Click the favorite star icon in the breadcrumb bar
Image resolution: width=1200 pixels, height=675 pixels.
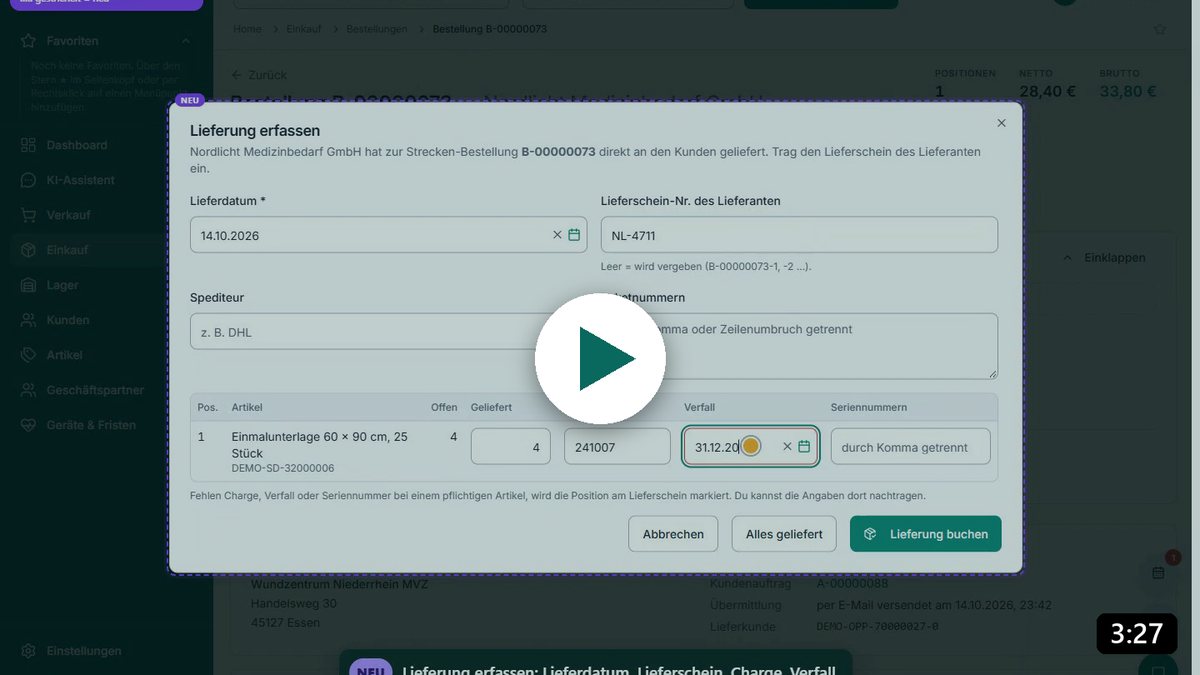pyautogui.click(x=1160, y=29)
